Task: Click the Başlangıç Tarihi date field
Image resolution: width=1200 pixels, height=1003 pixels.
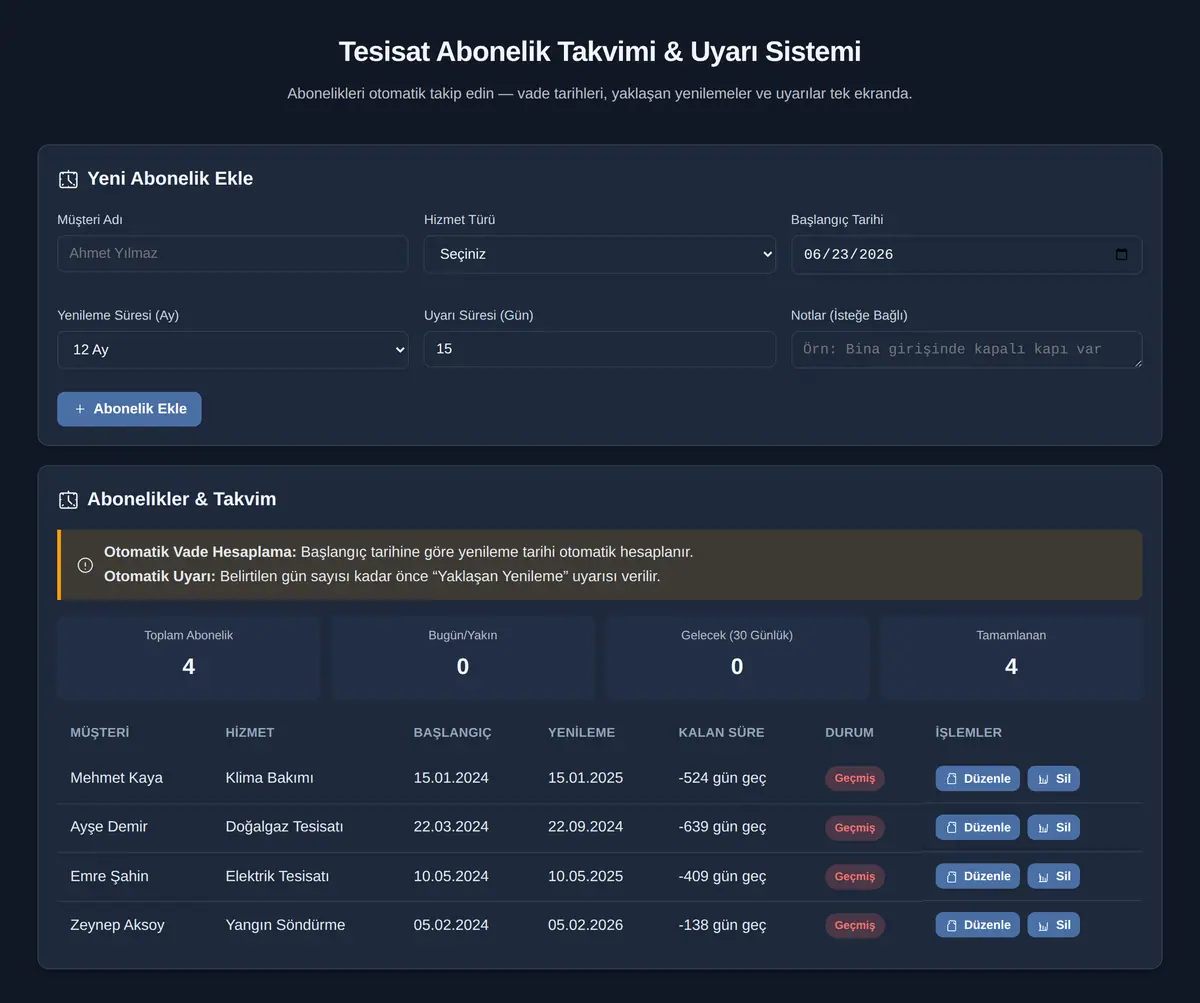Action: pyautogui.click(x=966, y=254)
